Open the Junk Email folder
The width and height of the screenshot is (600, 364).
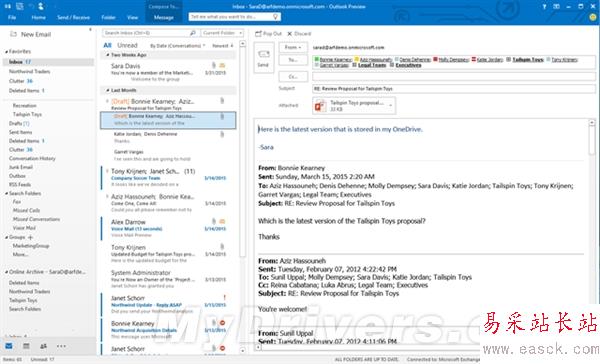(21, 167)
